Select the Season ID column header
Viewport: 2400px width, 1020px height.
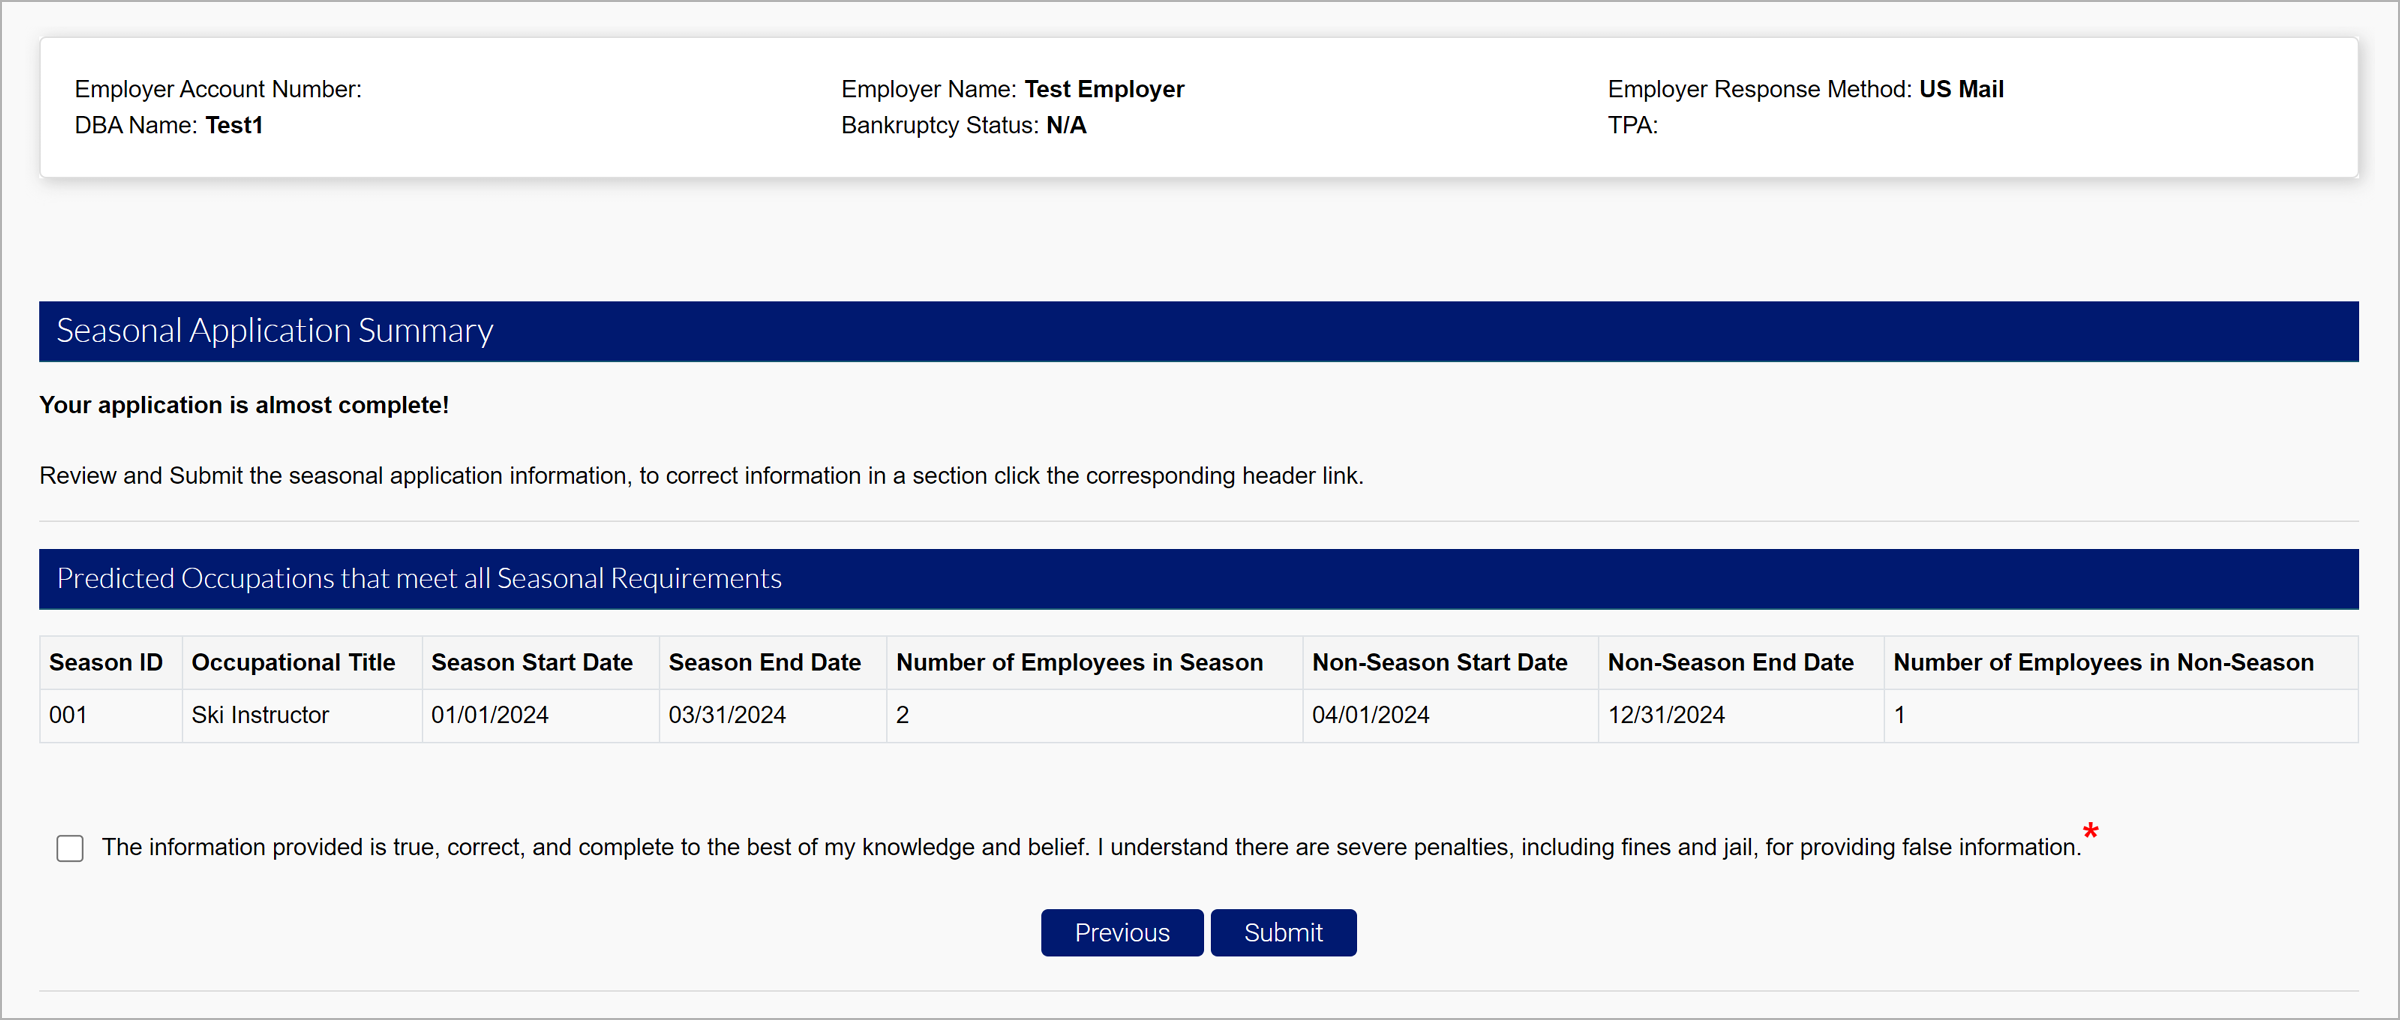coord(106,662)
